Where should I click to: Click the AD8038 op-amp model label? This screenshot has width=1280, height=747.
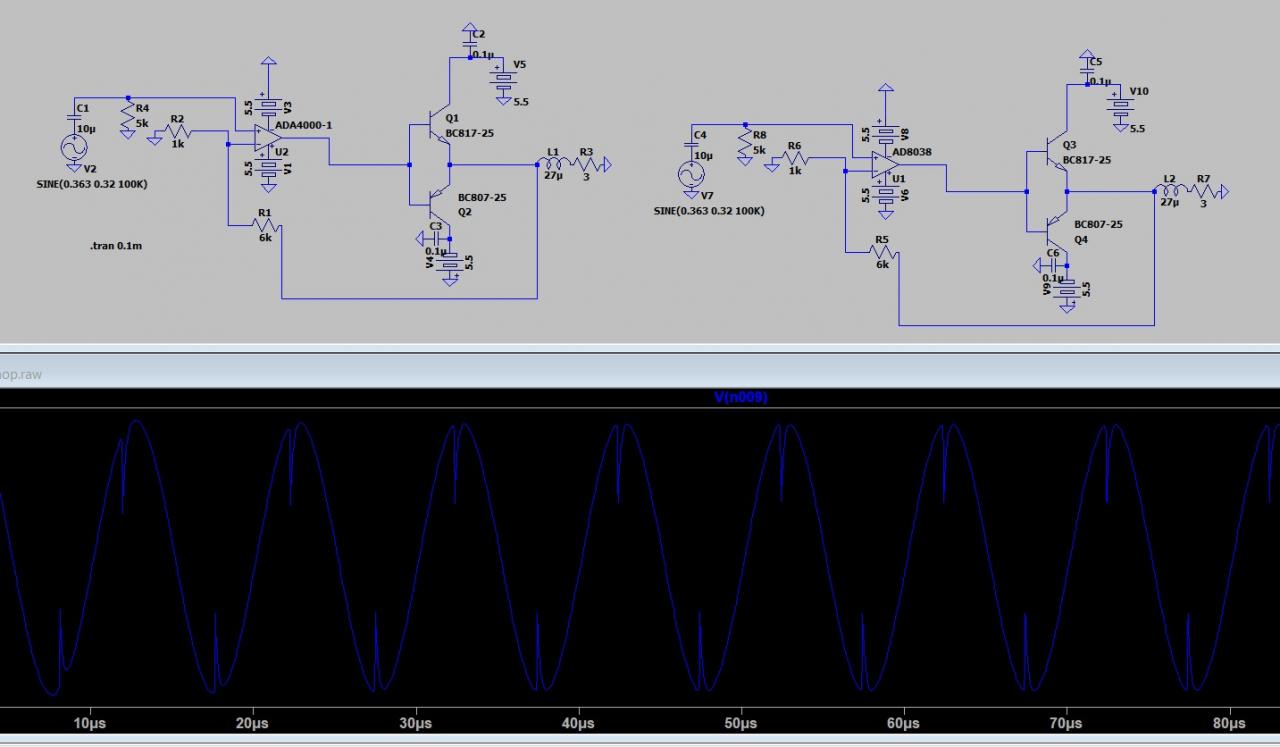pyautogui.click(x=913, y=152)
